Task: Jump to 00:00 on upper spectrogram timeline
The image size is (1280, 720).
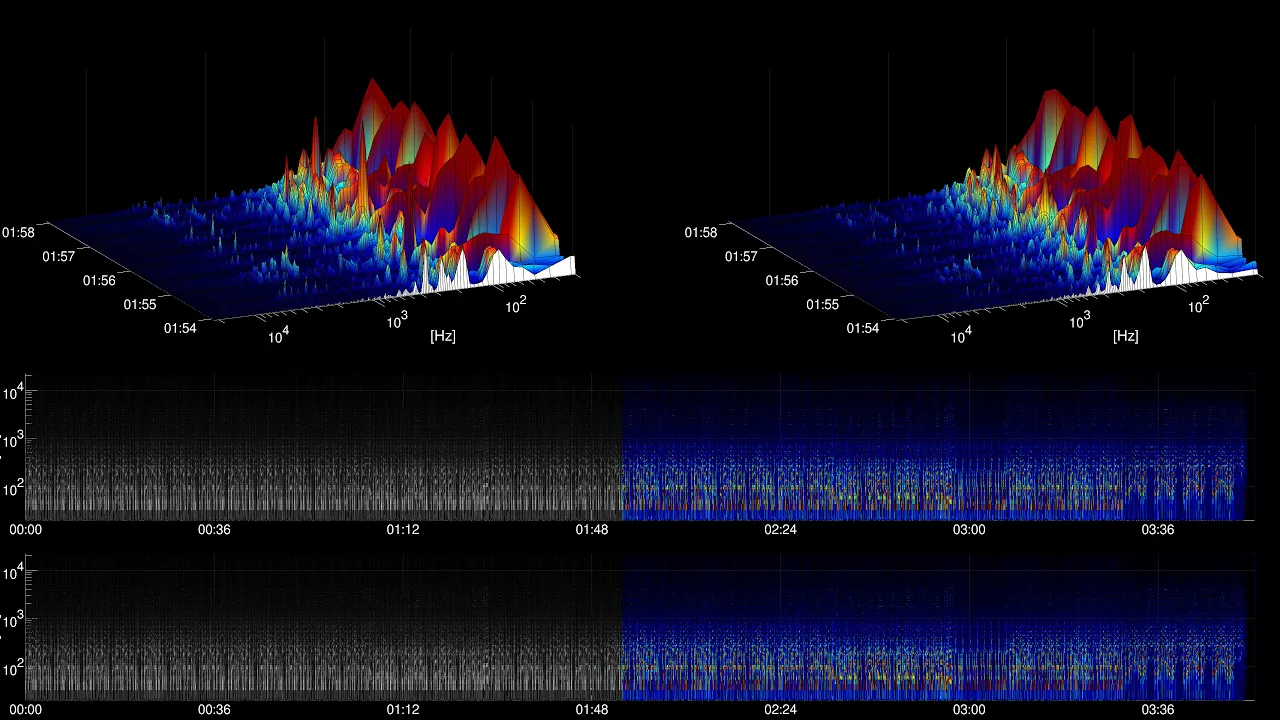Action: [x=26, y=530]
